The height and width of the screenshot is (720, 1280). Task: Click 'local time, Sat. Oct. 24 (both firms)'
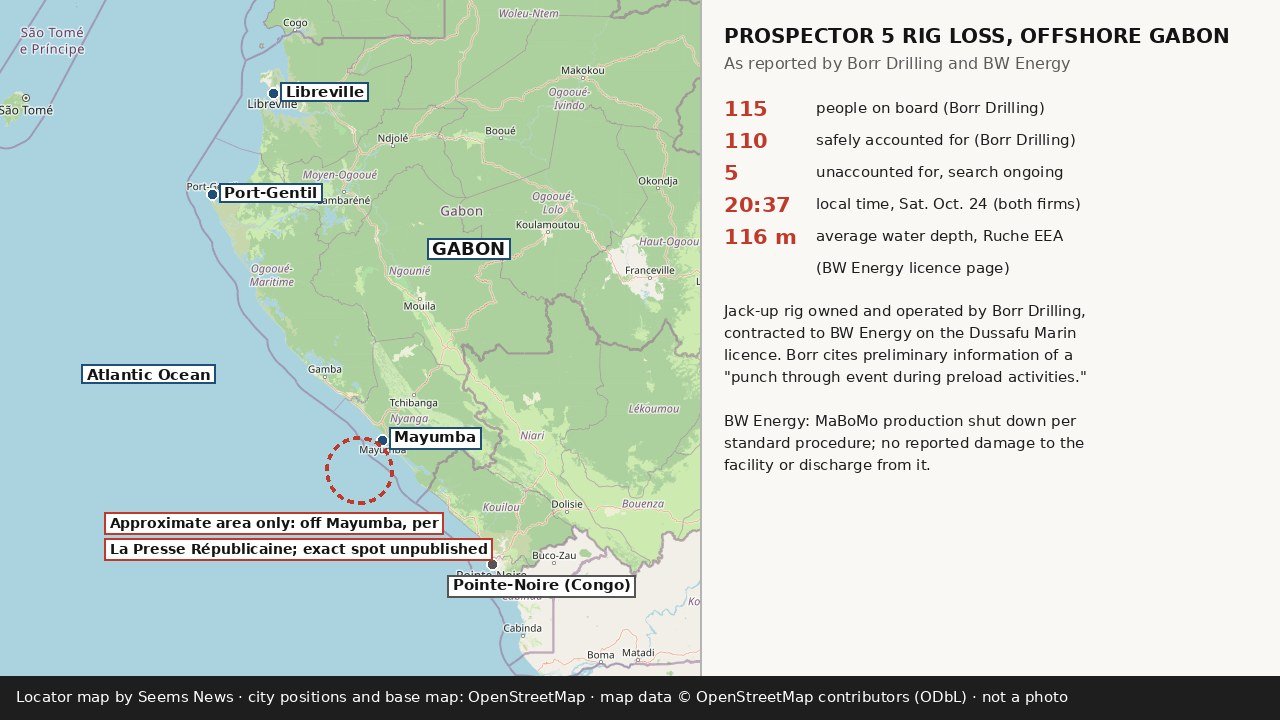pos(948,204)
